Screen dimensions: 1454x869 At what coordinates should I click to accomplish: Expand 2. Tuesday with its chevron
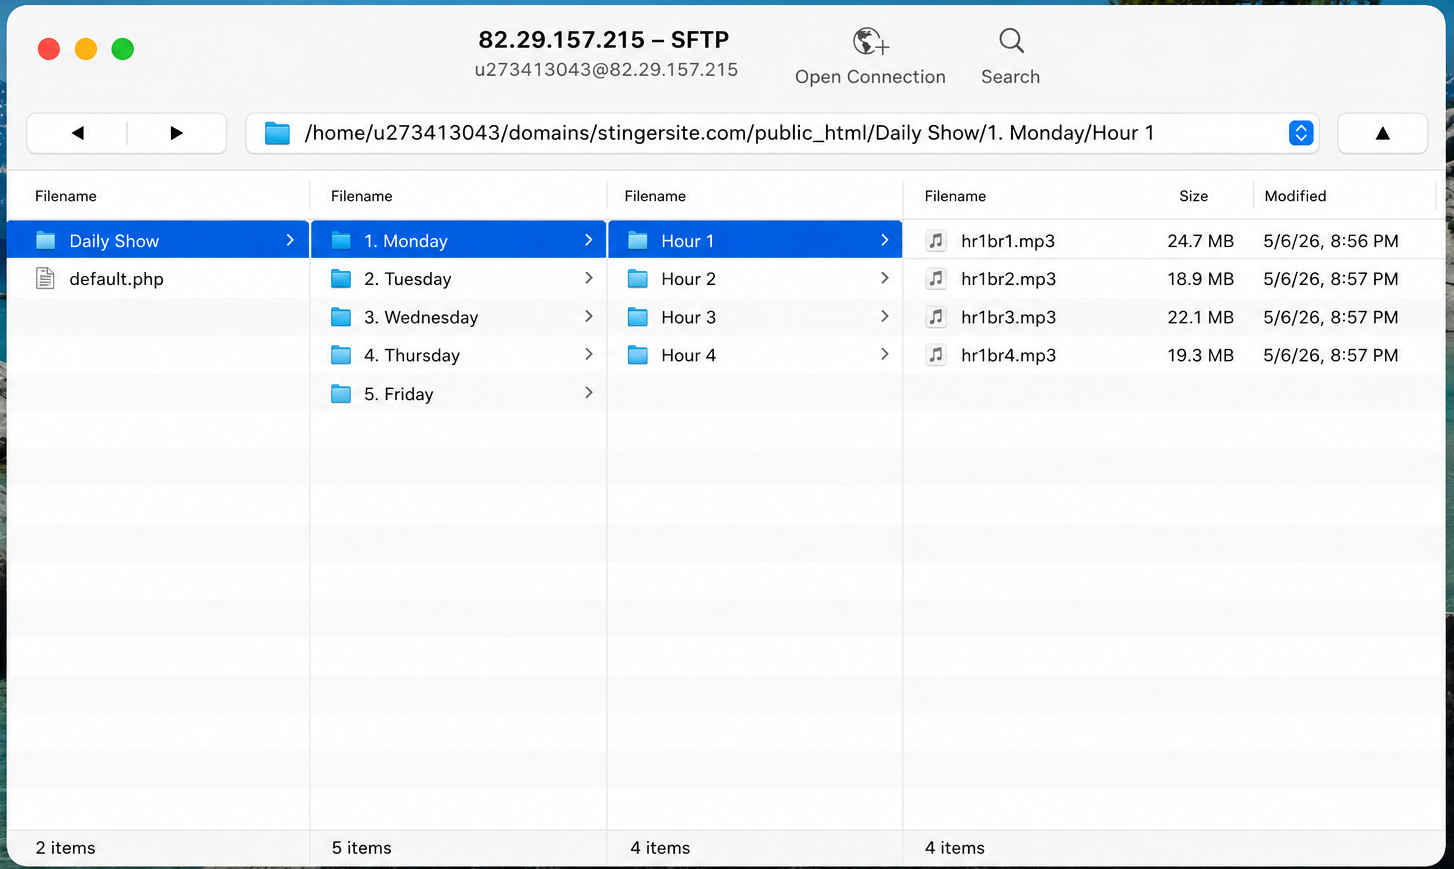pyautogui.click(x=588, y=278)
